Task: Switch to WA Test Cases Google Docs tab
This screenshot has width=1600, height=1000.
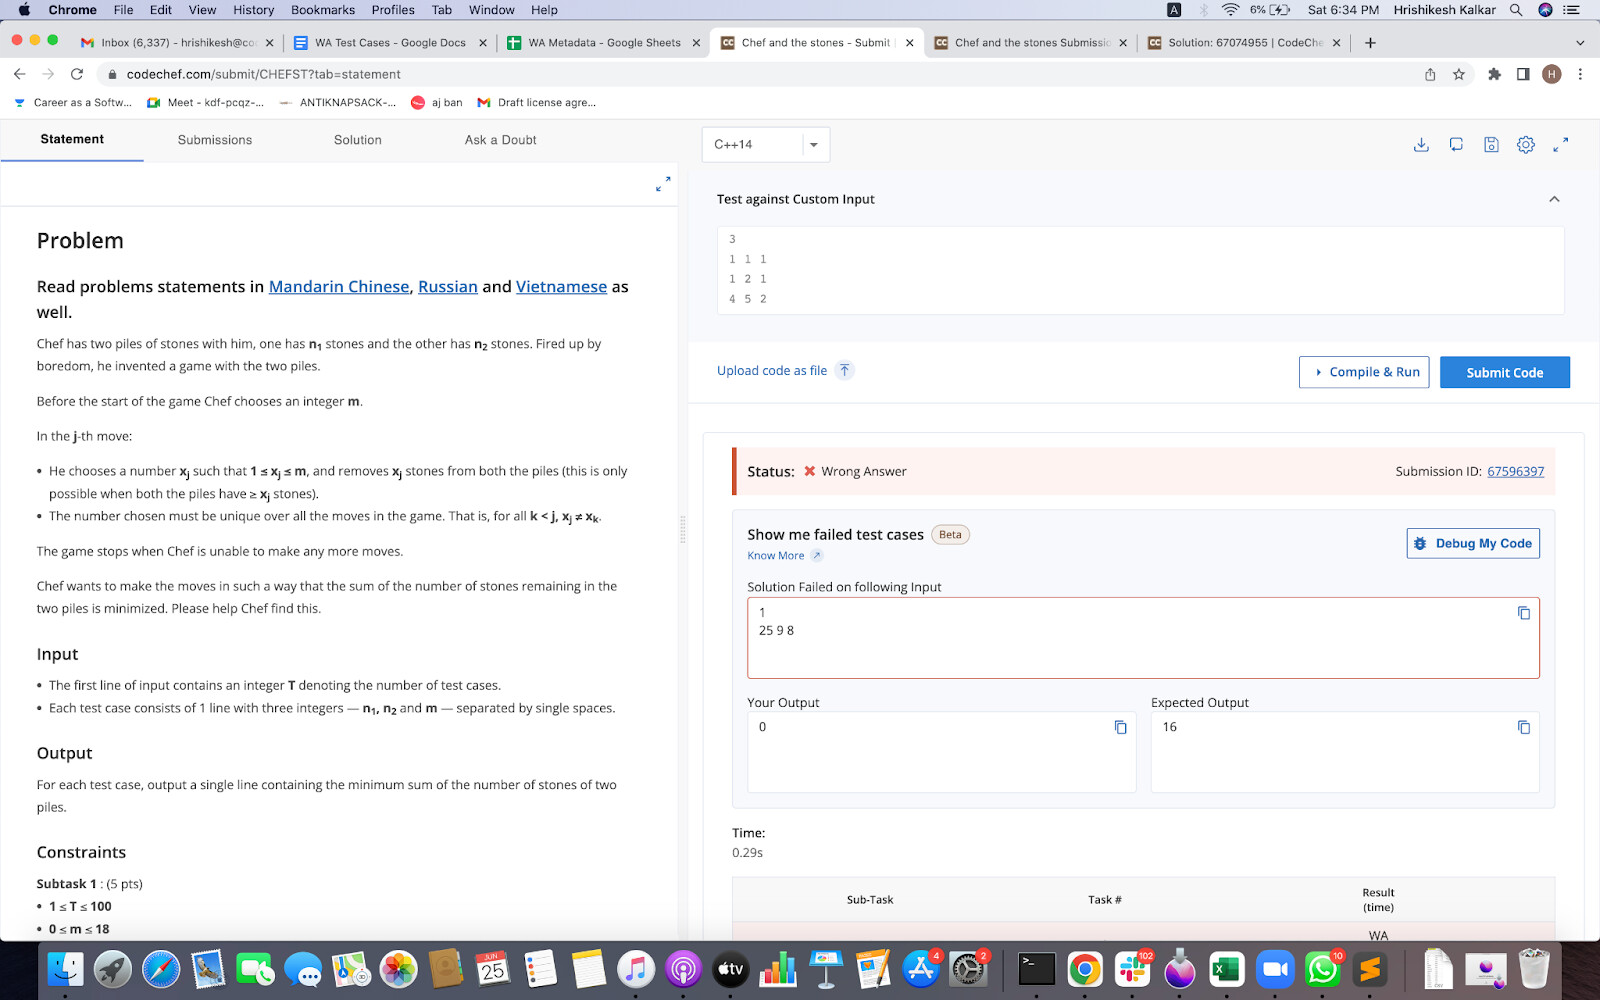Action: [390, 43]
